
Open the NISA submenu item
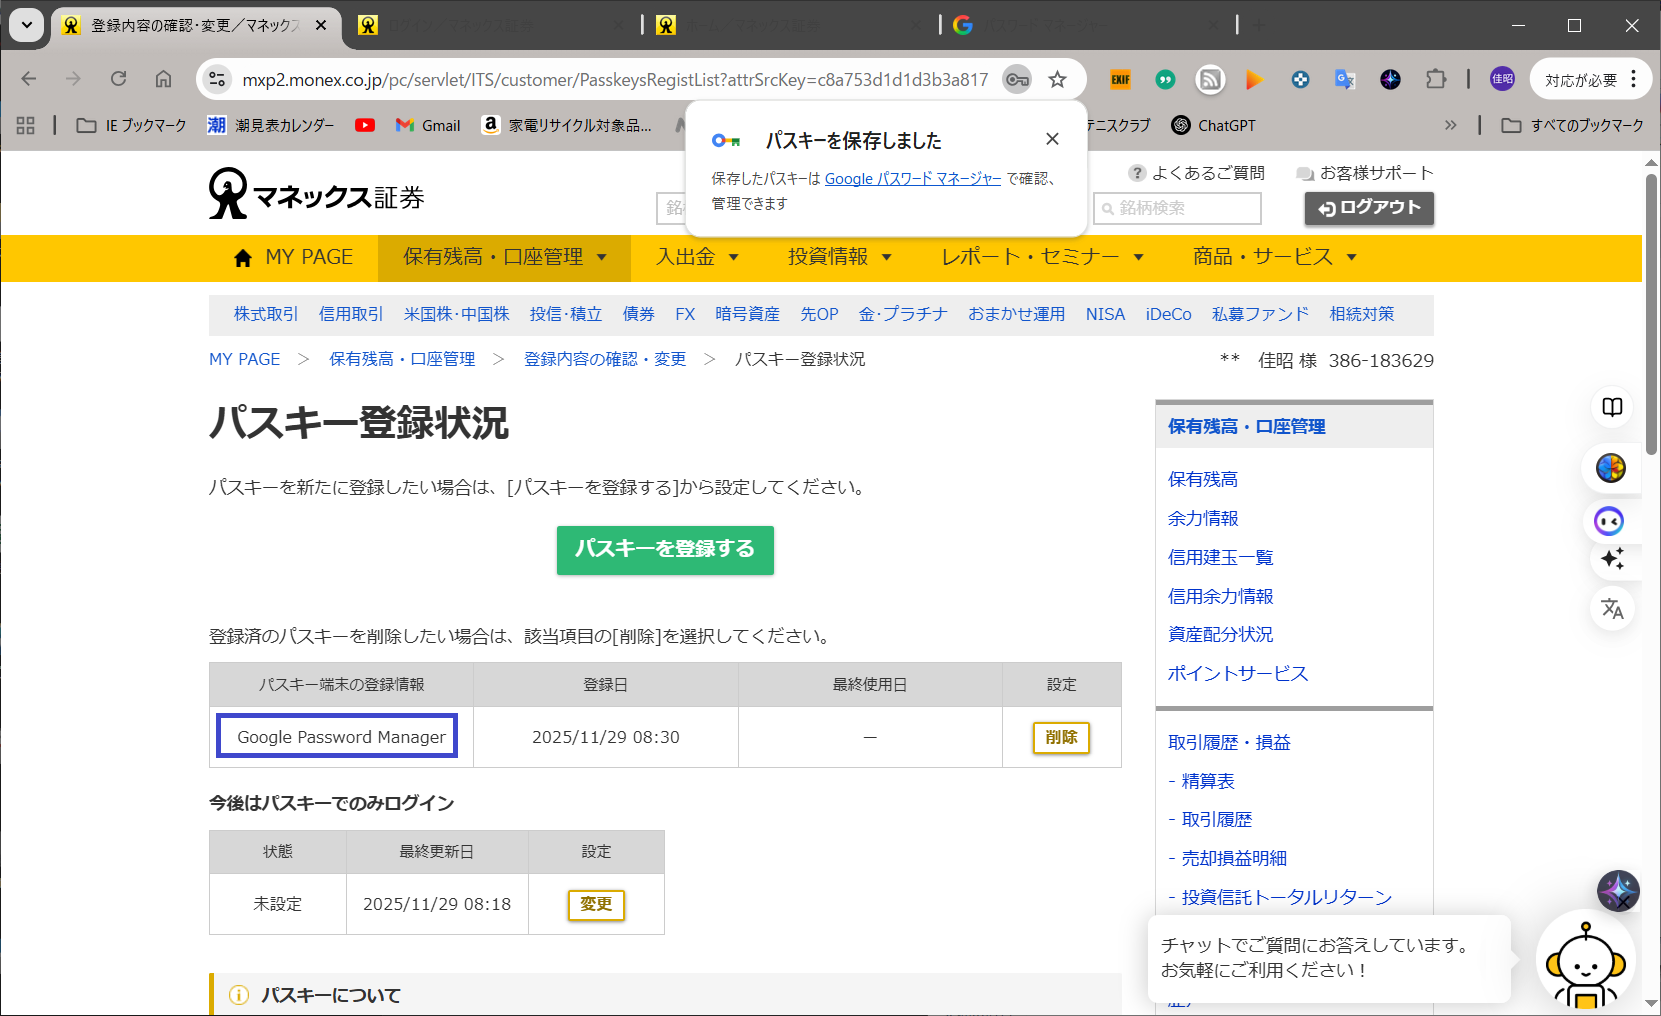pos(1105,314)
